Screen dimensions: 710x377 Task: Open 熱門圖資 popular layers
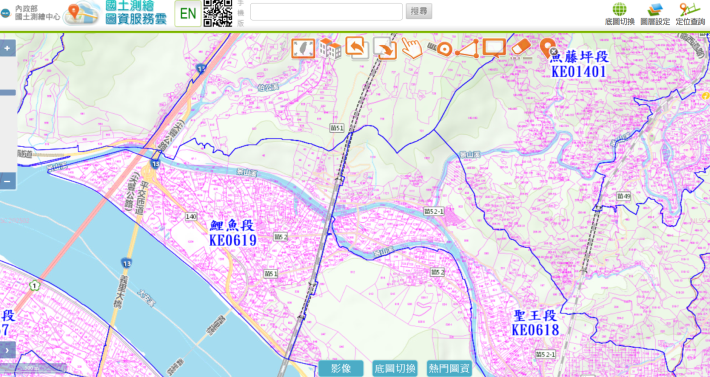(449, 368)
